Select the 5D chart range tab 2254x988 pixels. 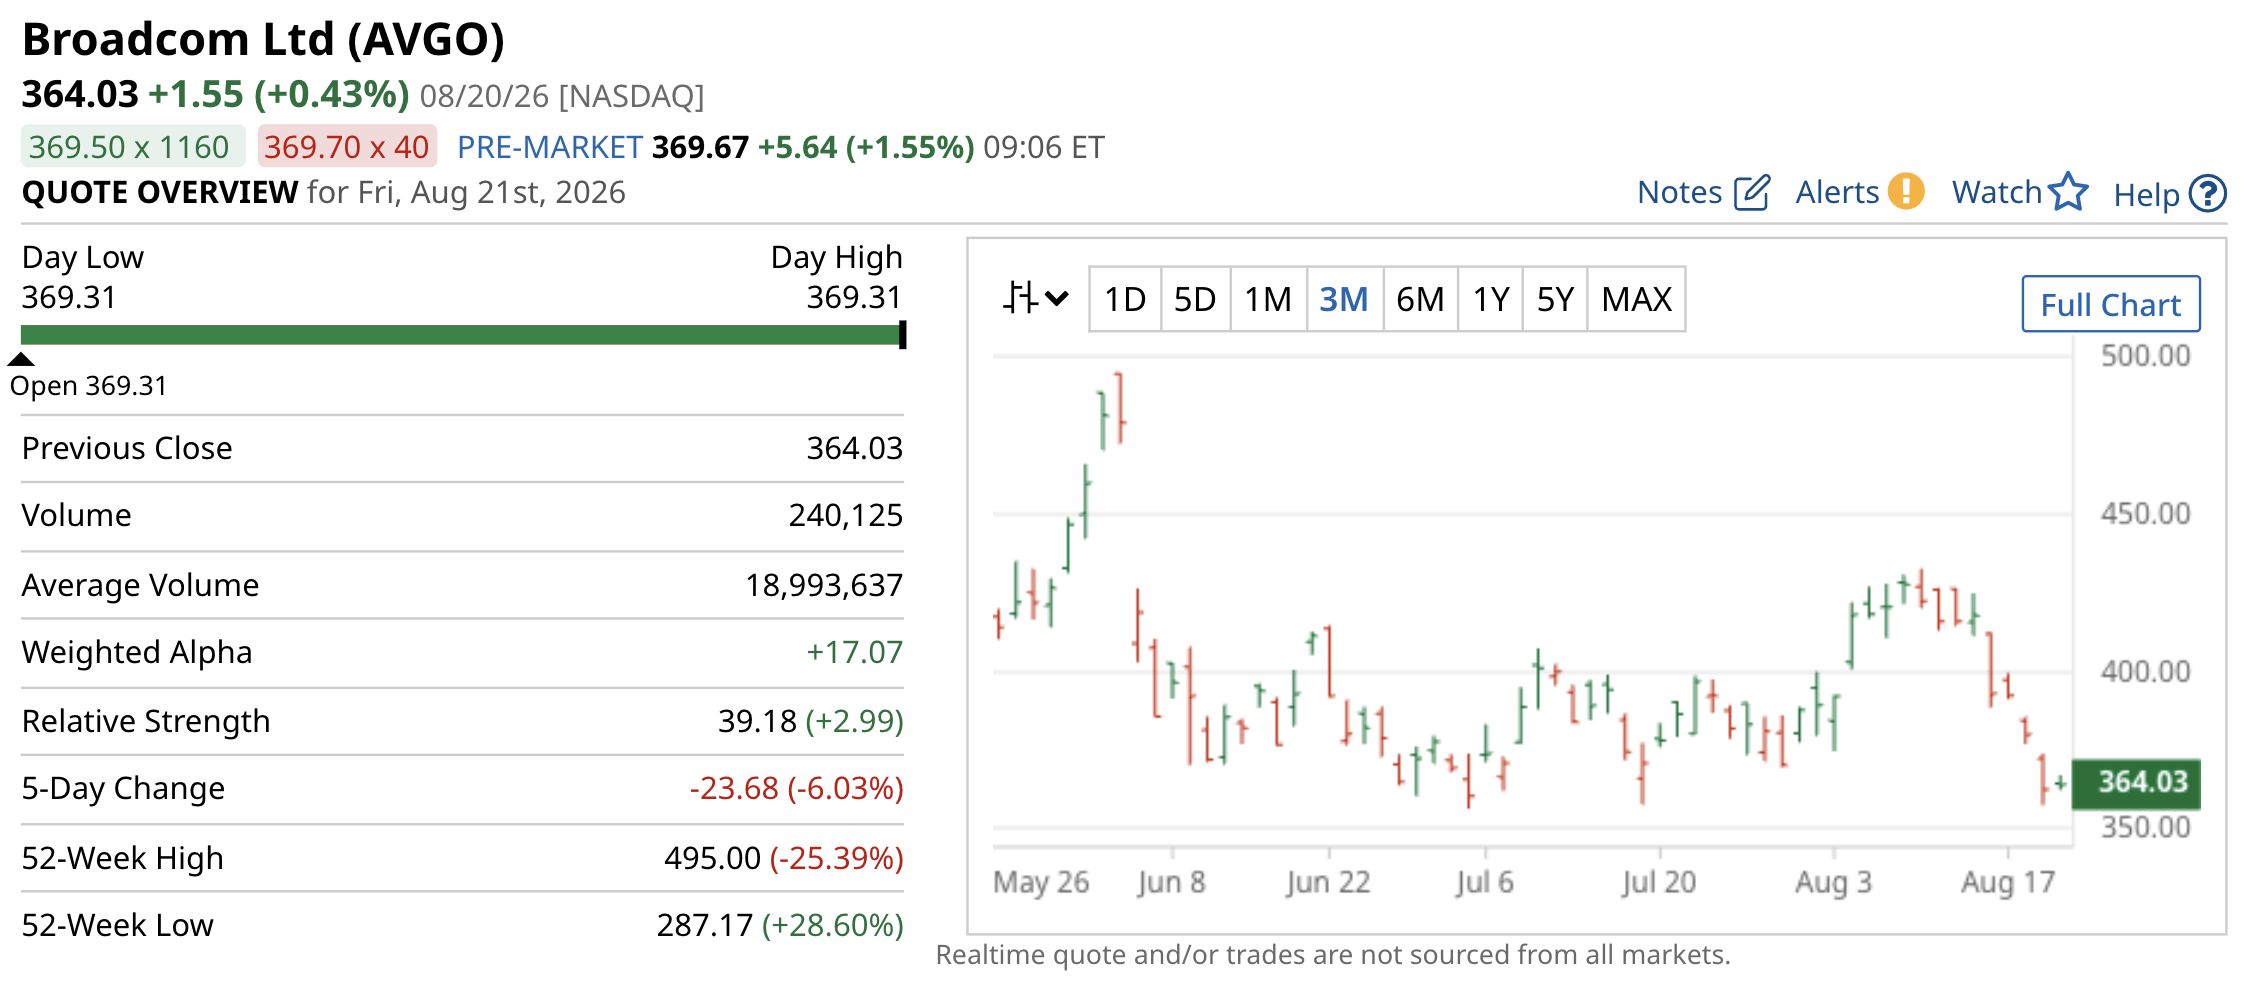coord(1195,299)
